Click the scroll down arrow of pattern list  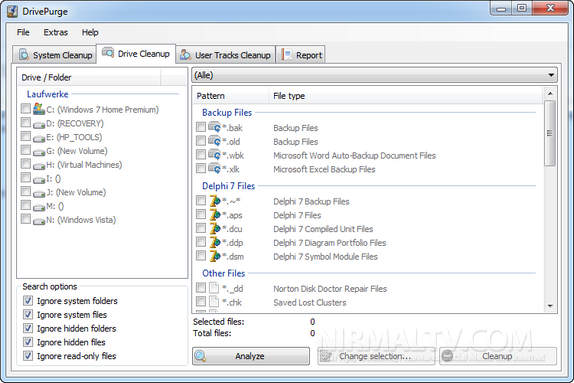(550, 306)
